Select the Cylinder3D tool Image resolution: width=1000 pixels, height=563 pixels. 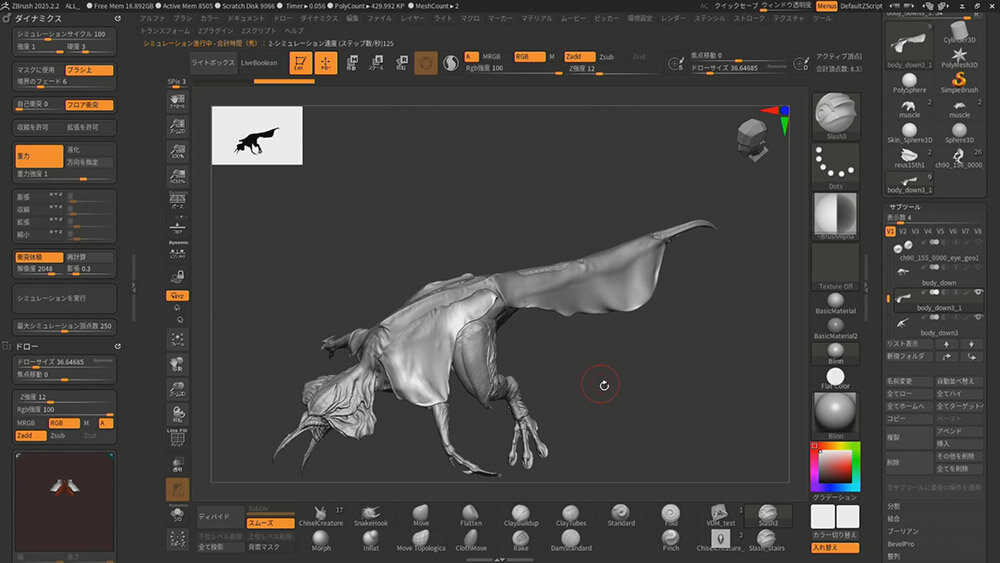coord(959,32)
